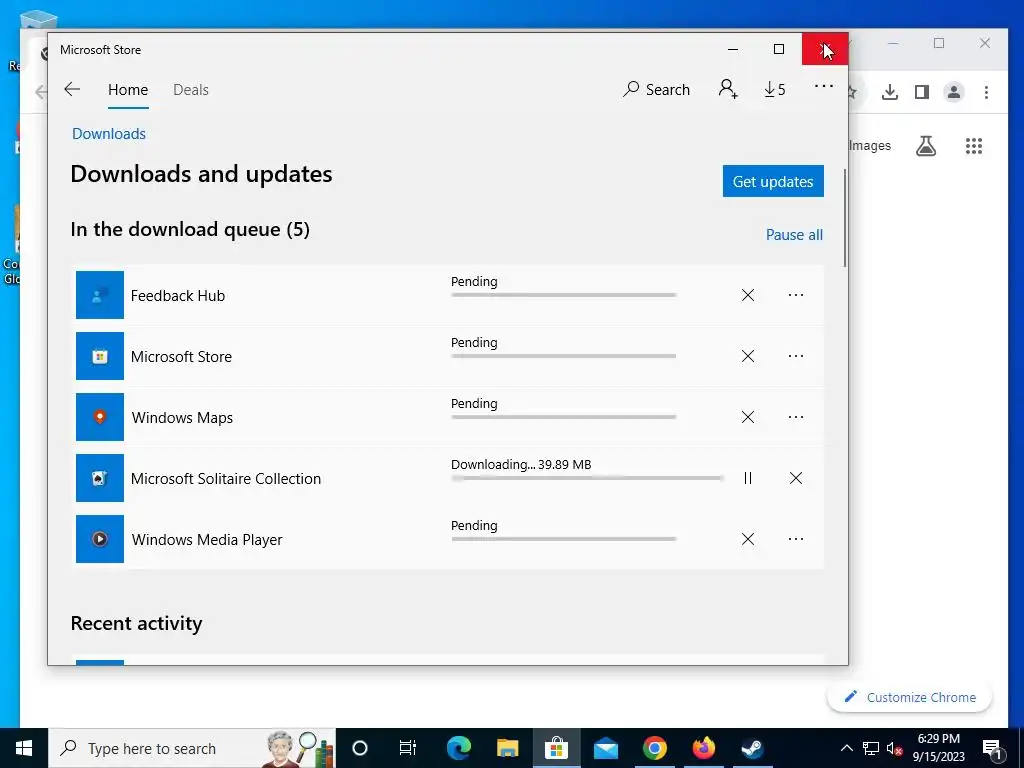Image resolution: width=1024 pixels, height=768 pixels.
Task: Click Windows Media Player name
Action: (207, 540)
